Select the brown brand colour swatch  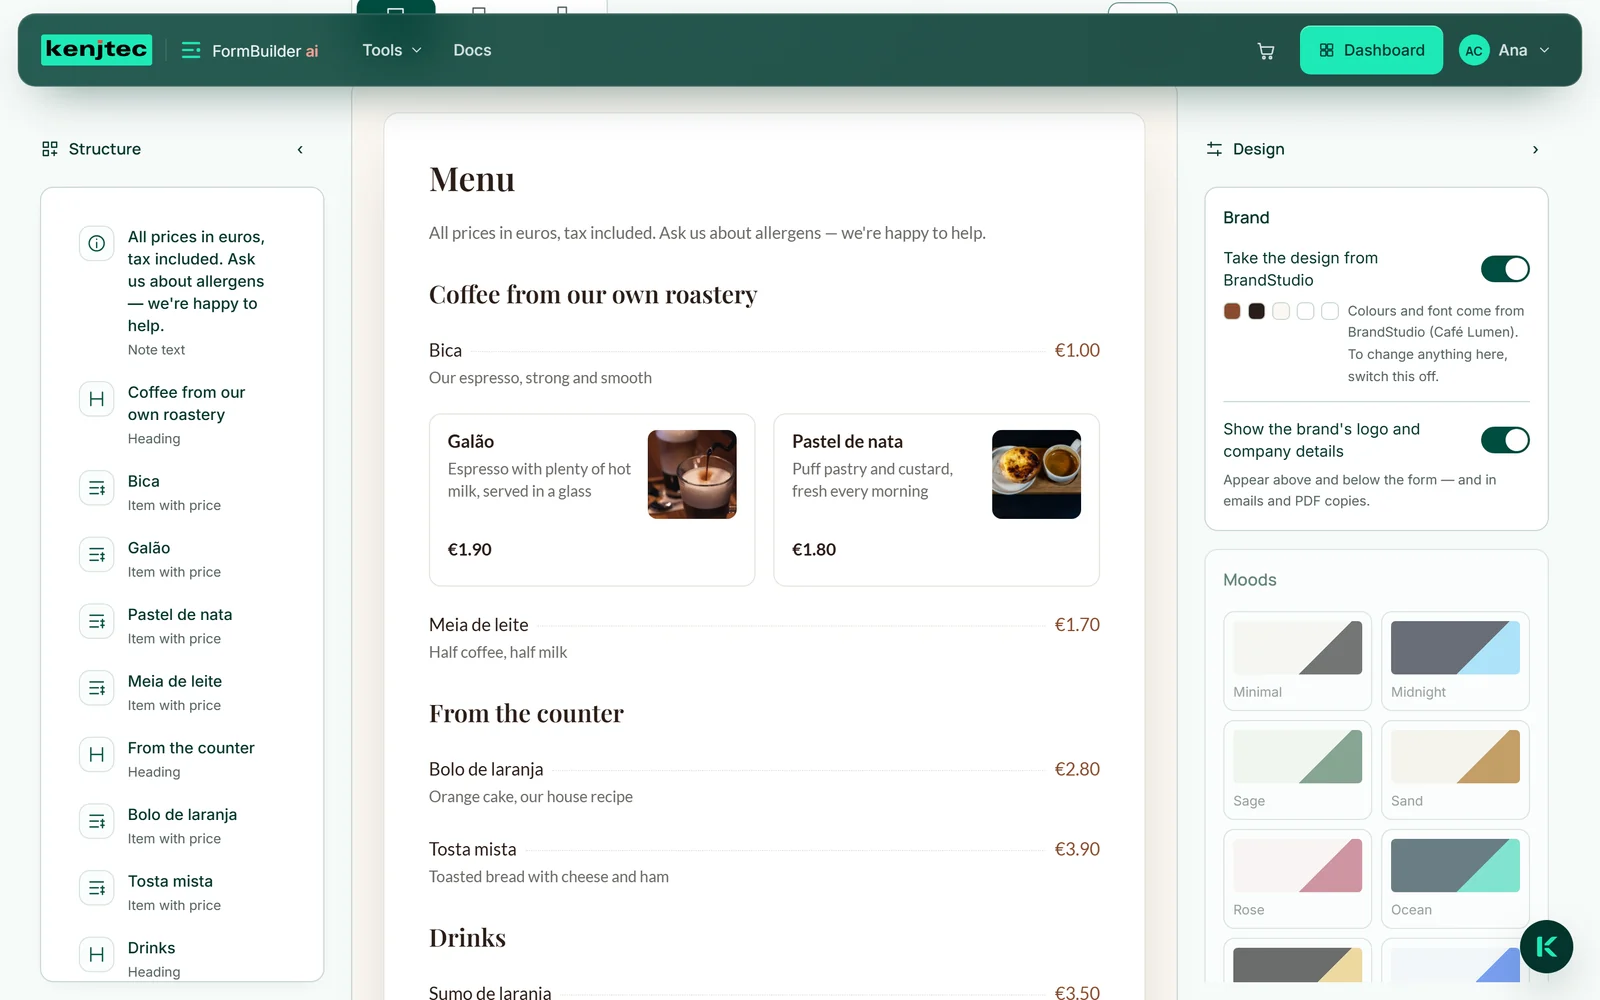[x=1232, y=311]
